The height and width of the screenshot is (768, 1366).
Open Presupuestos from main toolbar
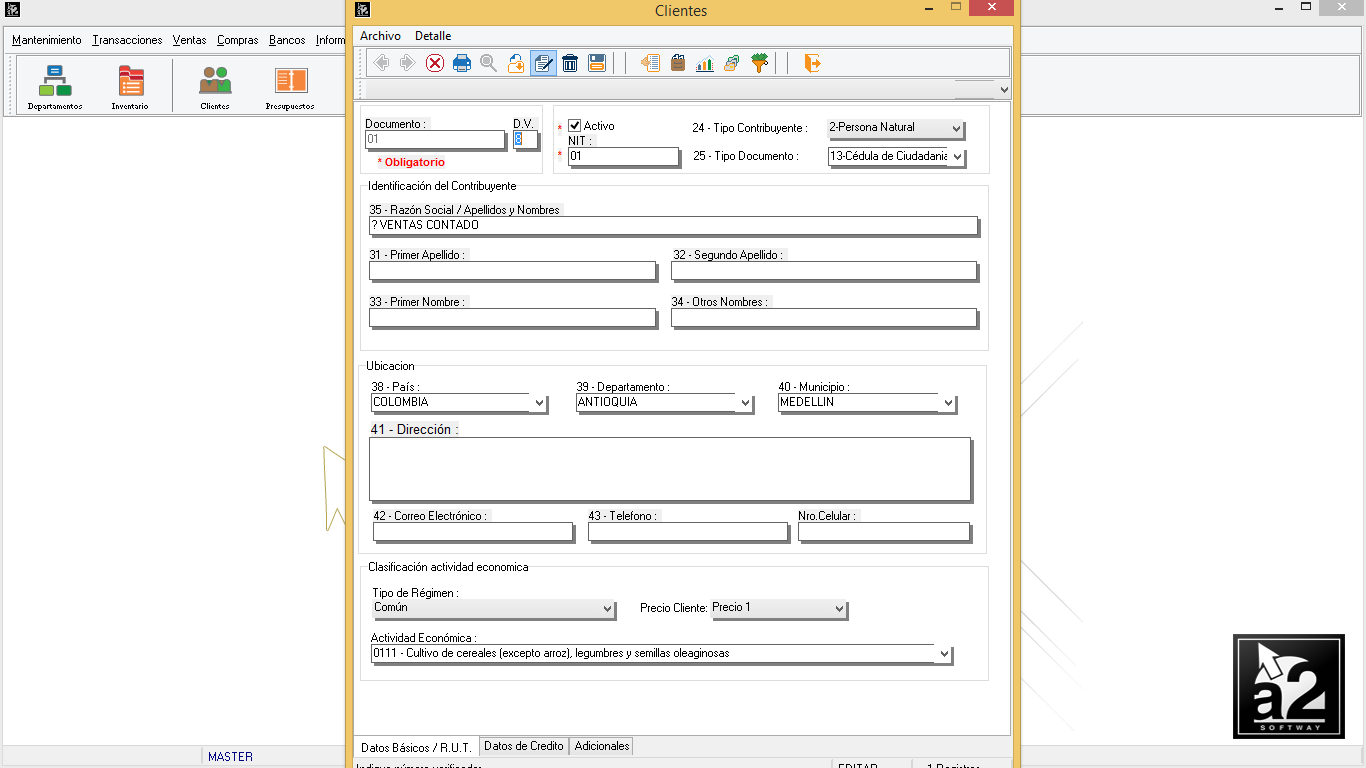(290, 87)
